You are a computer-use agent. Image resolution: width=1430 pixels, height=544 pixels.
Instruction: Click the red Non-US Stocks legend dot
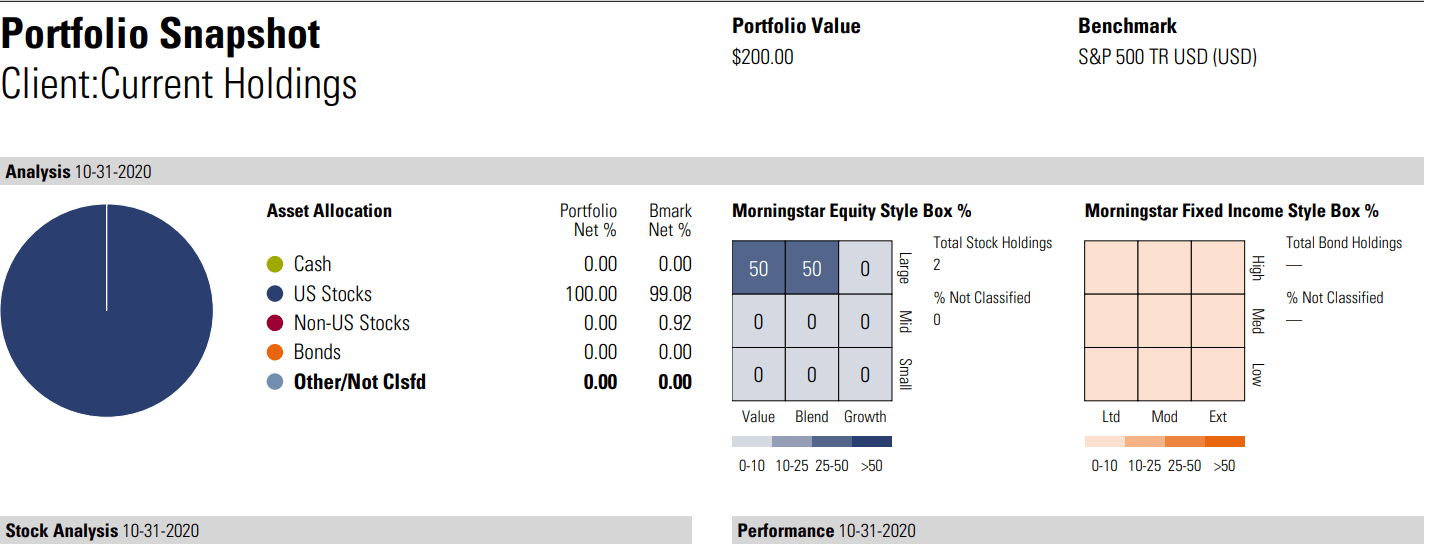click(275, 323)
